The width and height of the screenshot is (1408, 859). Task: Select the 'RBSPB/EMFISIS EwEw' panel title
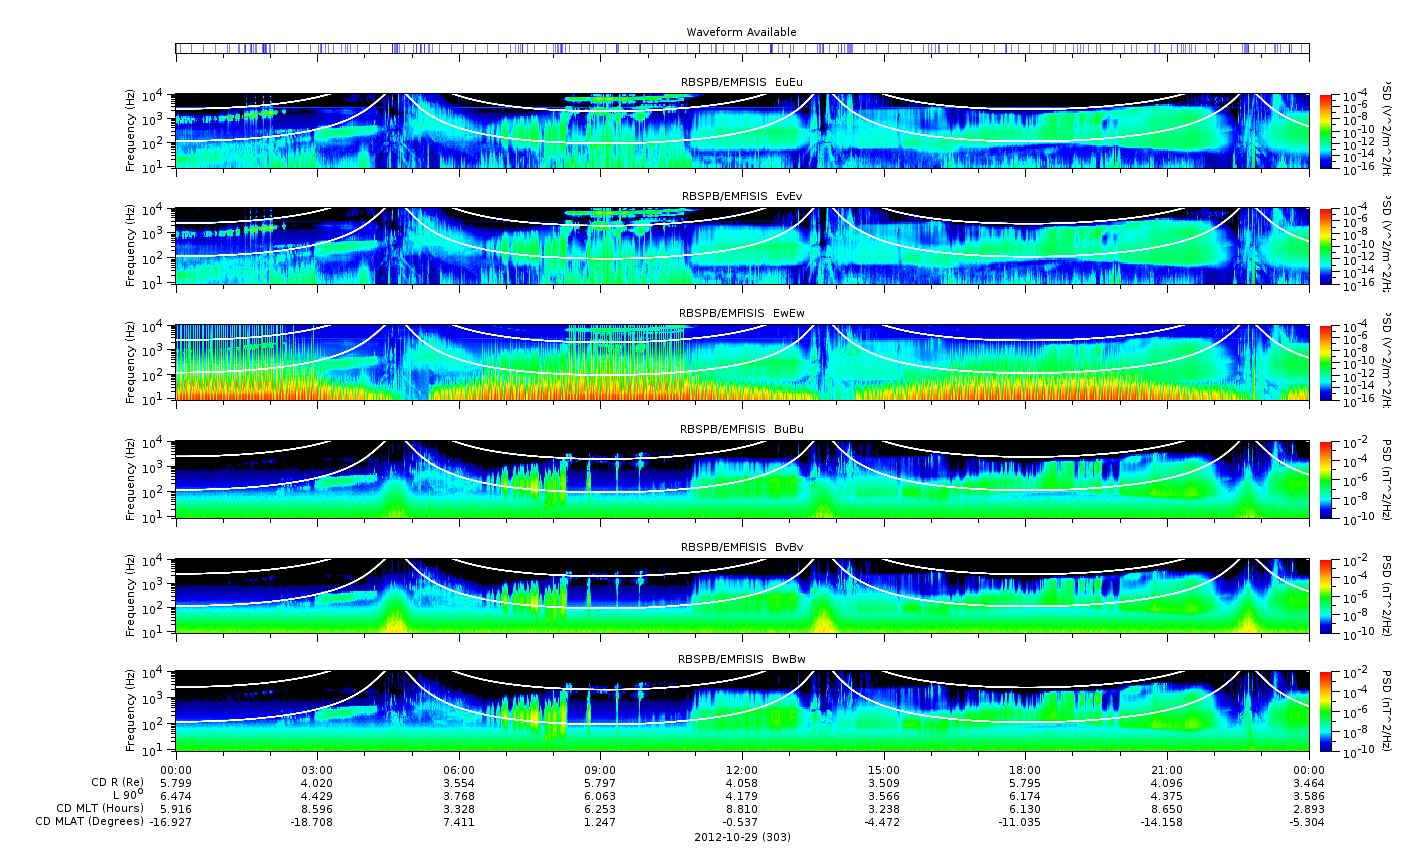742,313
